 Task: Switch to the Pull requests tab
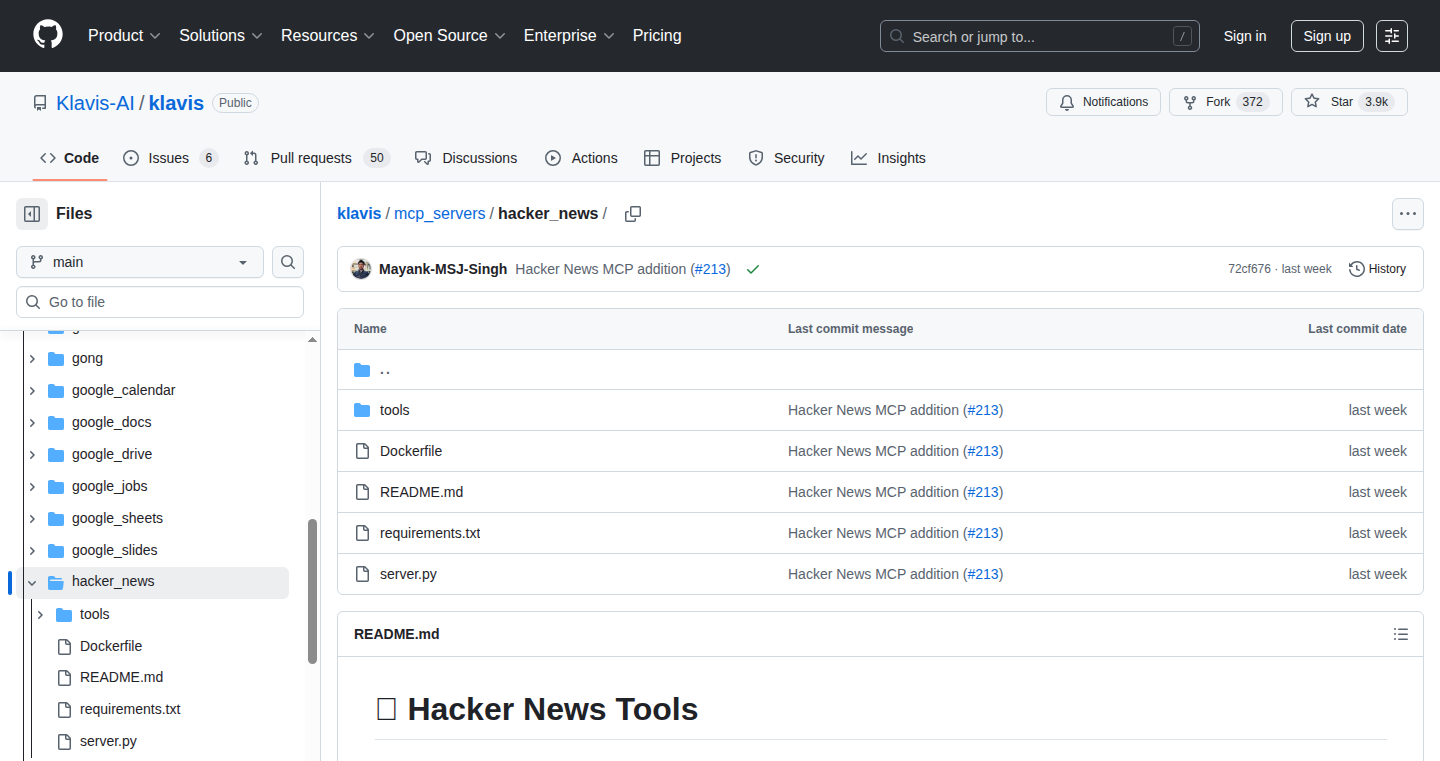316,158
